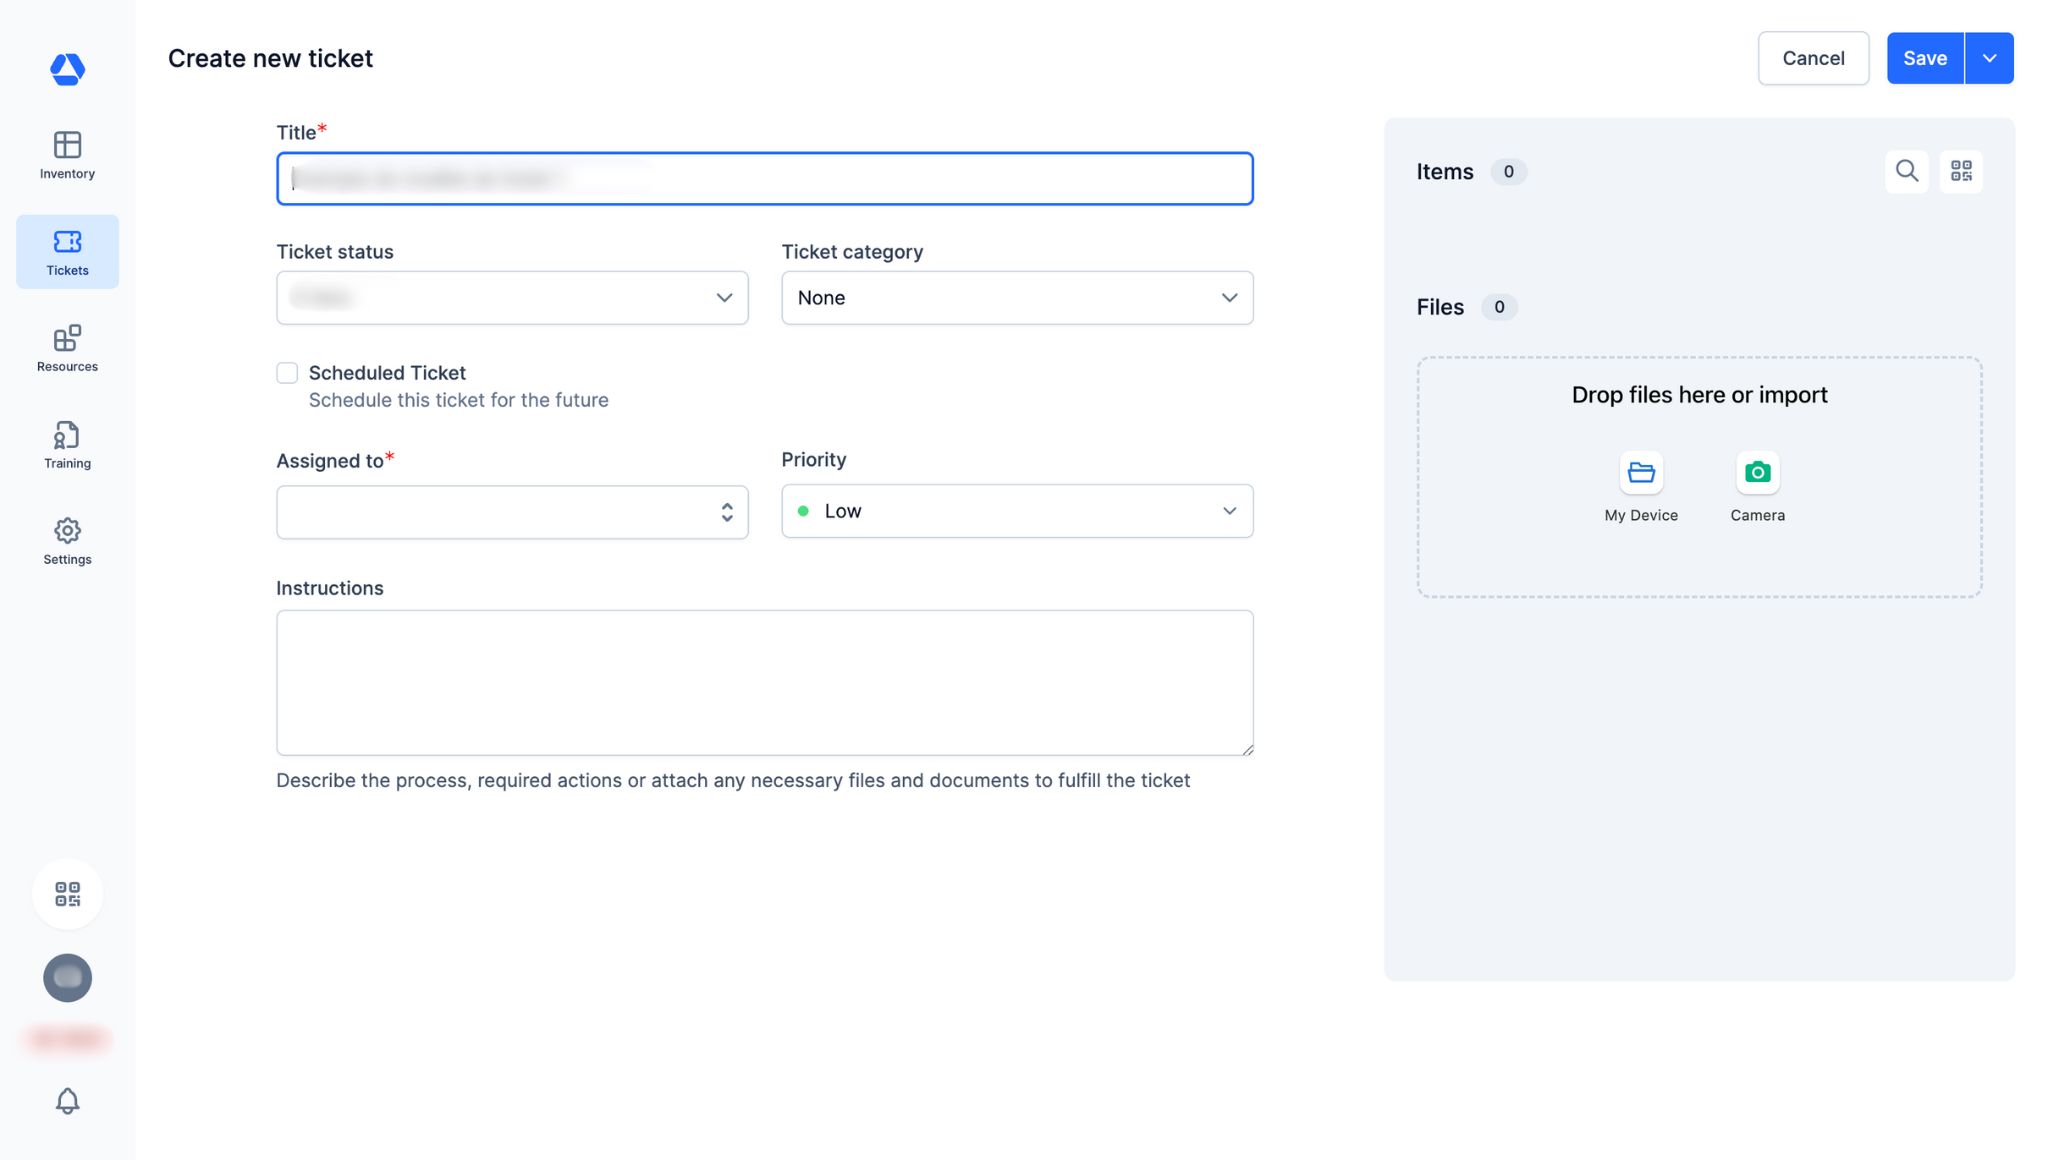Image resolution: width=2048 pixels, height=1160 pixels.
Task: Search items with magnifier icon
Action: pos(1906,171)
